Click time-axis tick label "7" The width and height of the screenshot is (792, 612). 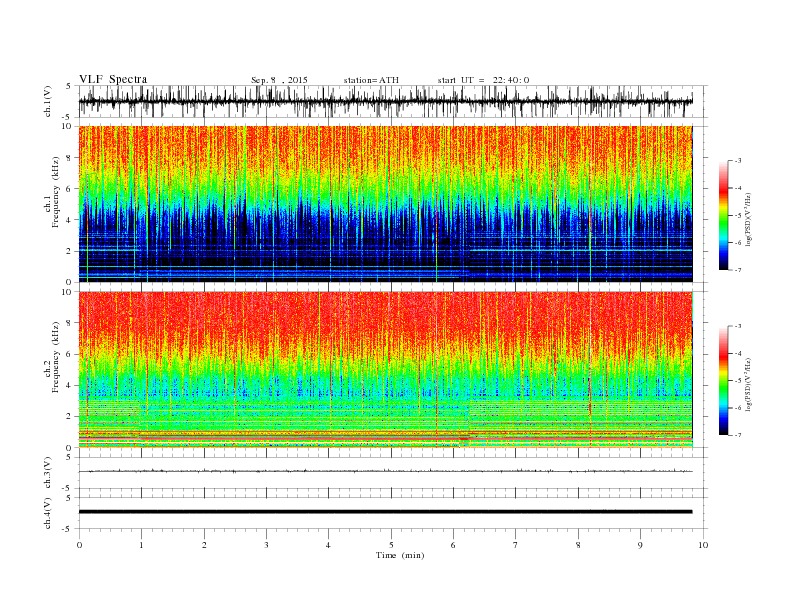click(516, 545)
